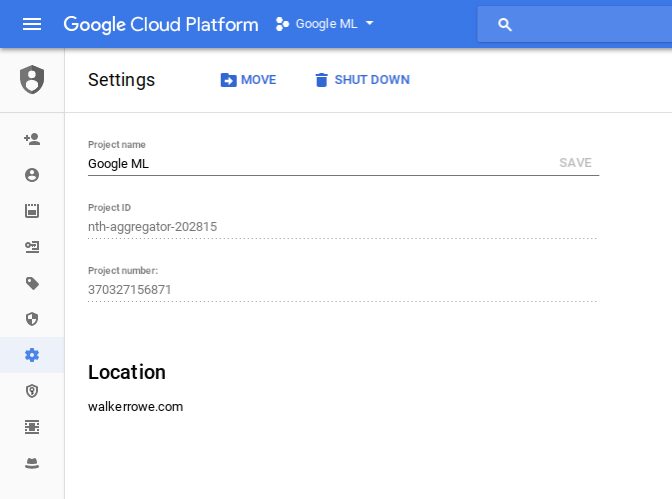Click the SHUT DOWN project button

coord(361,80)
